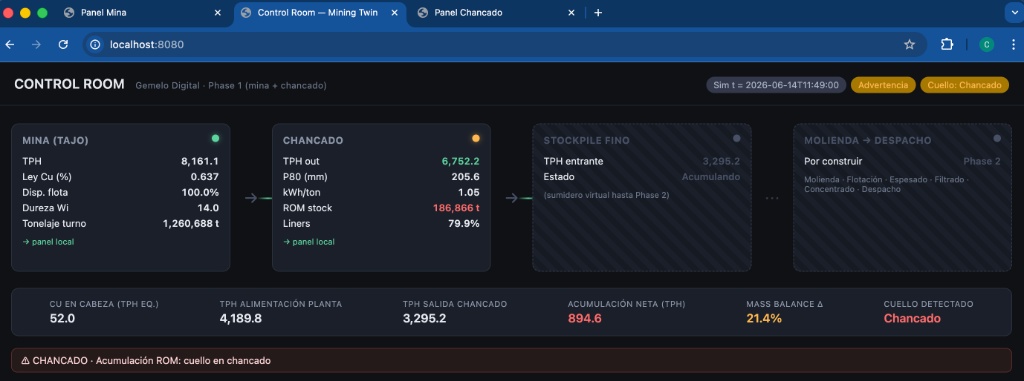Click the Liners value 79.9%
This screenshot has width=1024, height=381.
pyautogui.click(x=464, y=224)
